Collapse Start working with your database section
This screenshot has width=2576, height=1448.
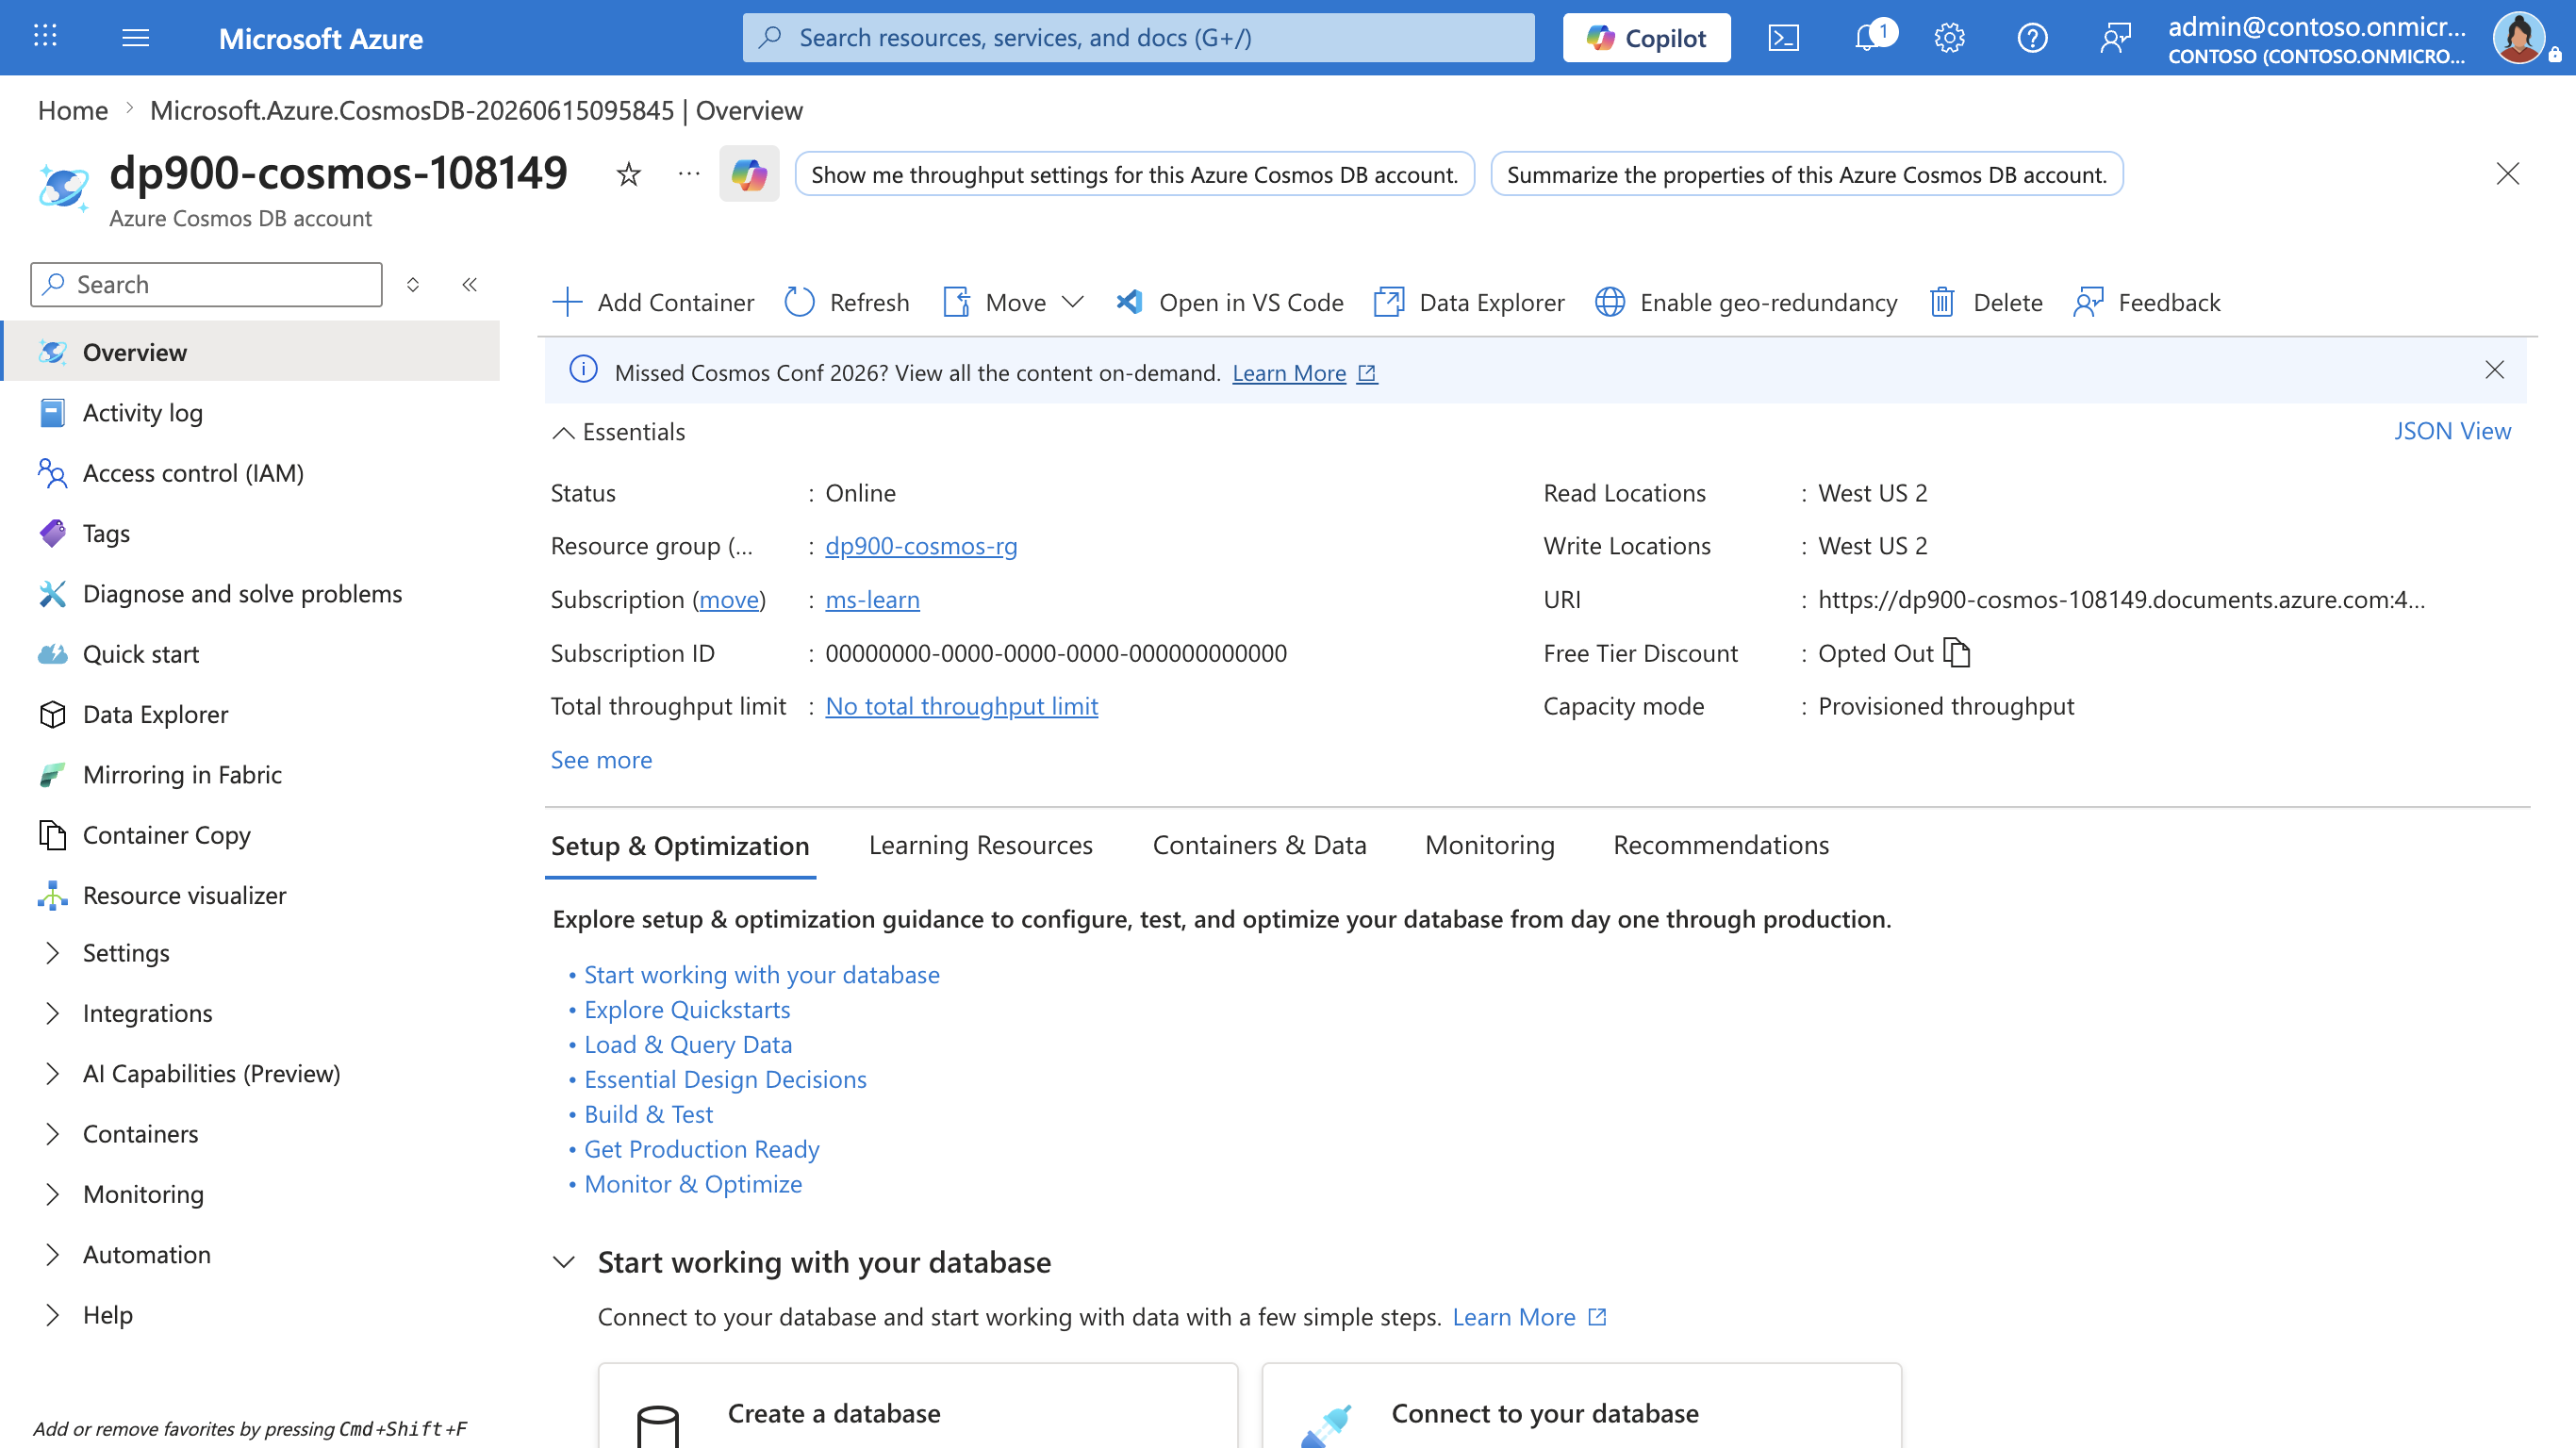(x=564, y=1262)
